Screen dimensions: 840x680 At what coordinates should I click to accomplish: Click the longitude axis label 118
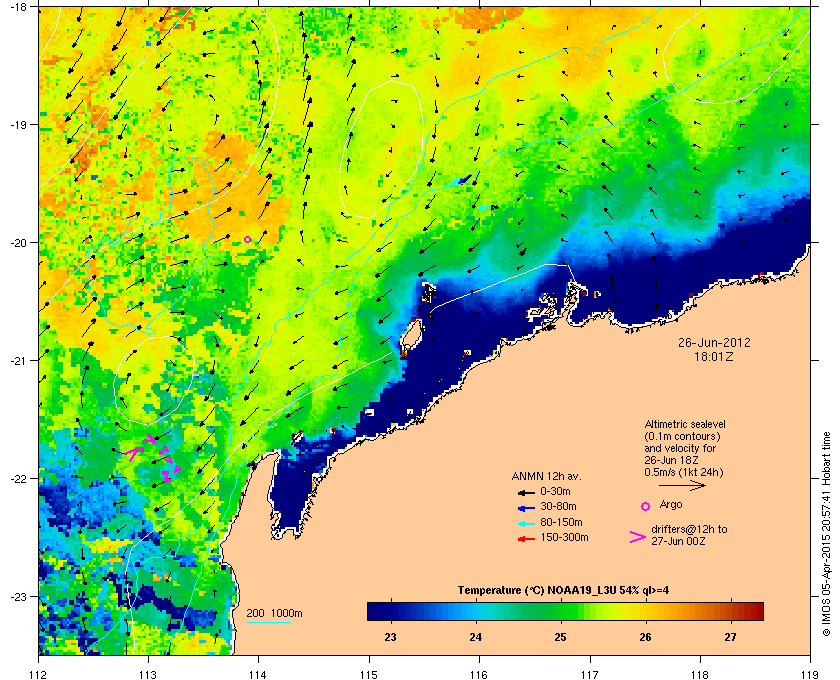(x=700, y=675)
